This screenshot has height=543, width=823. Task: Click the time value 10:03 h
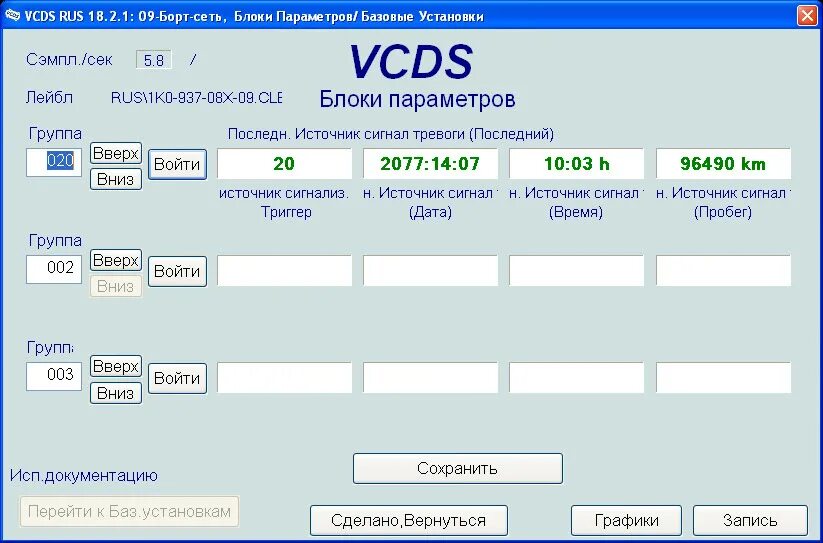point(576,164)
